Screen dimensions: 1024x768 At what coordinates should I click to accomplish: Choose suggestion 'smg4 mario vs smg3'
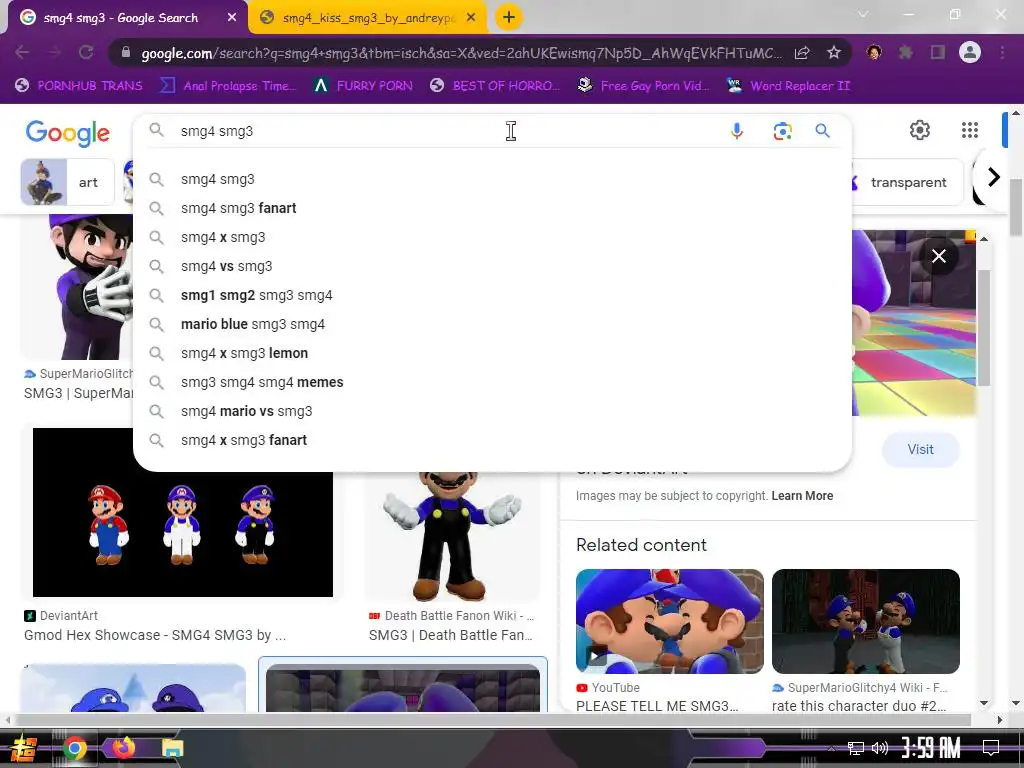point(492,411)
